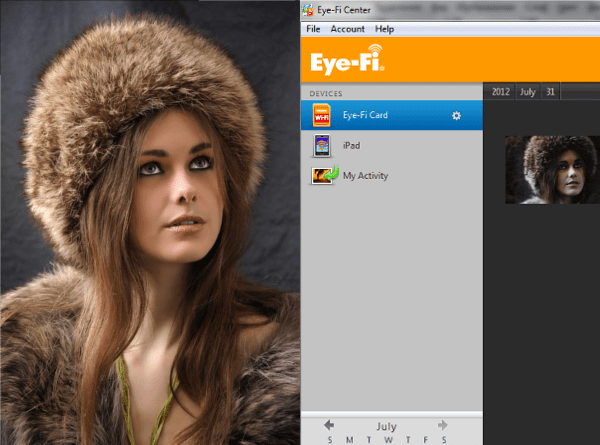This screenshot has height=445, width=600.
Task: Click the F weekday header in calendar
Action: point(424,440)
